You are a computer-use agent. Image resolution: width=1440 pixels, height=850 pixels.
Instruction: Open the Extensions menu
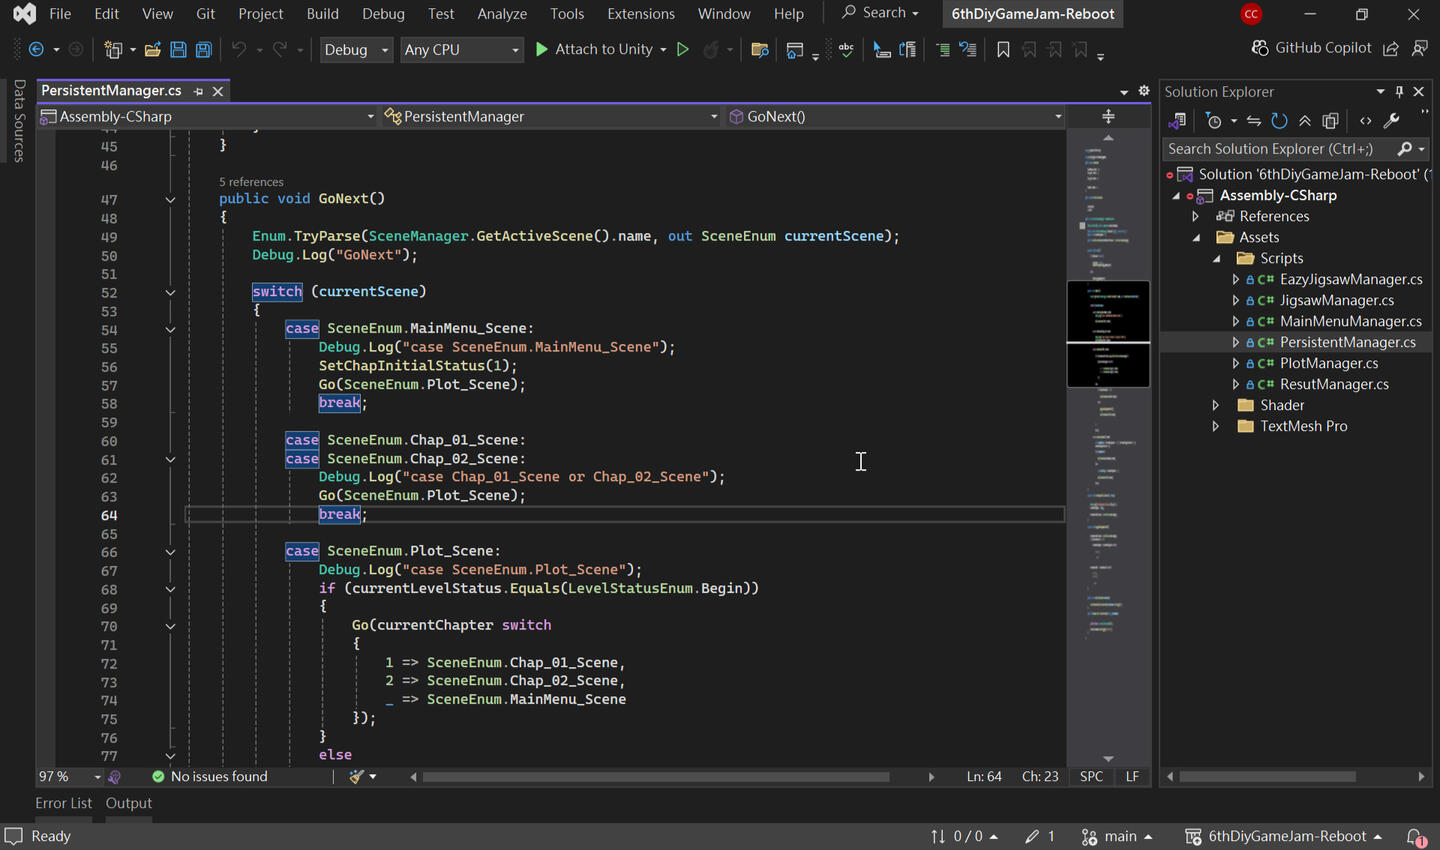641,14
